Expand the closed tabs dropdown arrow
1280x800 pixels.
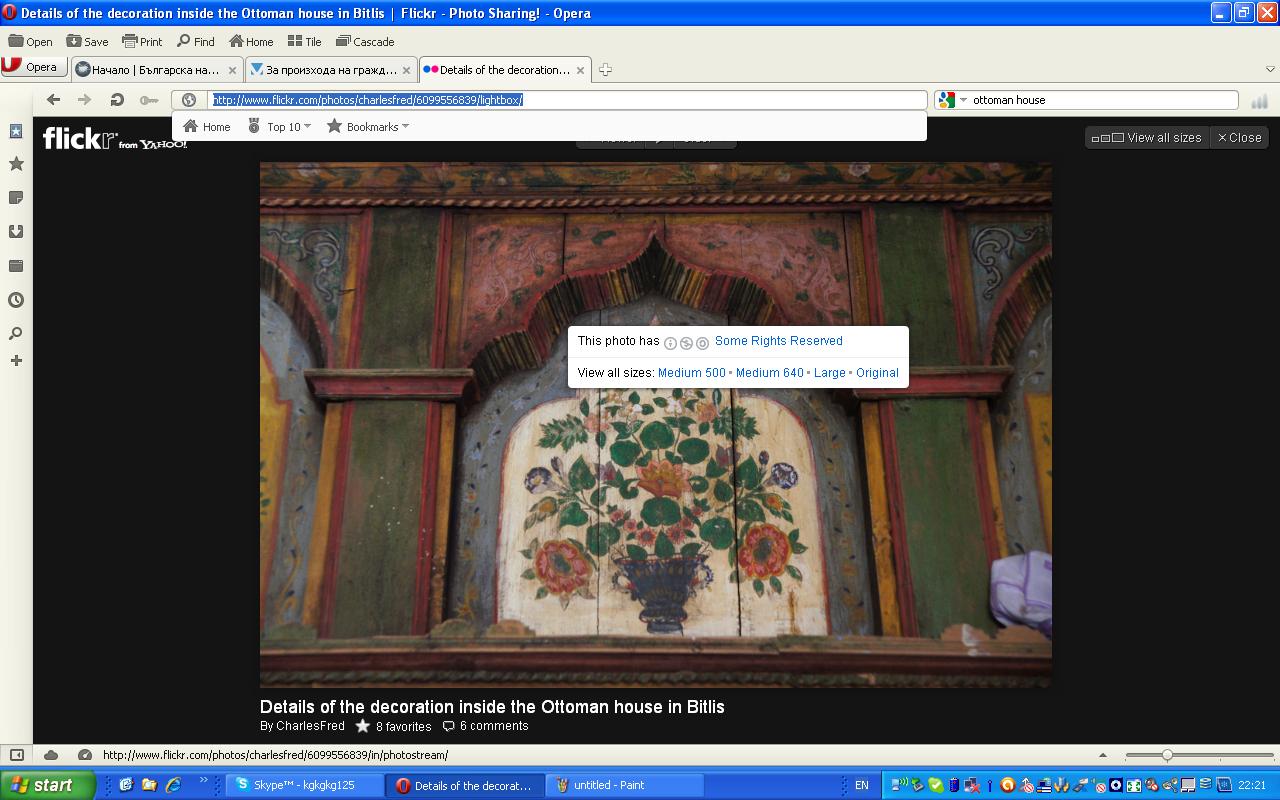pos(1270,70)
